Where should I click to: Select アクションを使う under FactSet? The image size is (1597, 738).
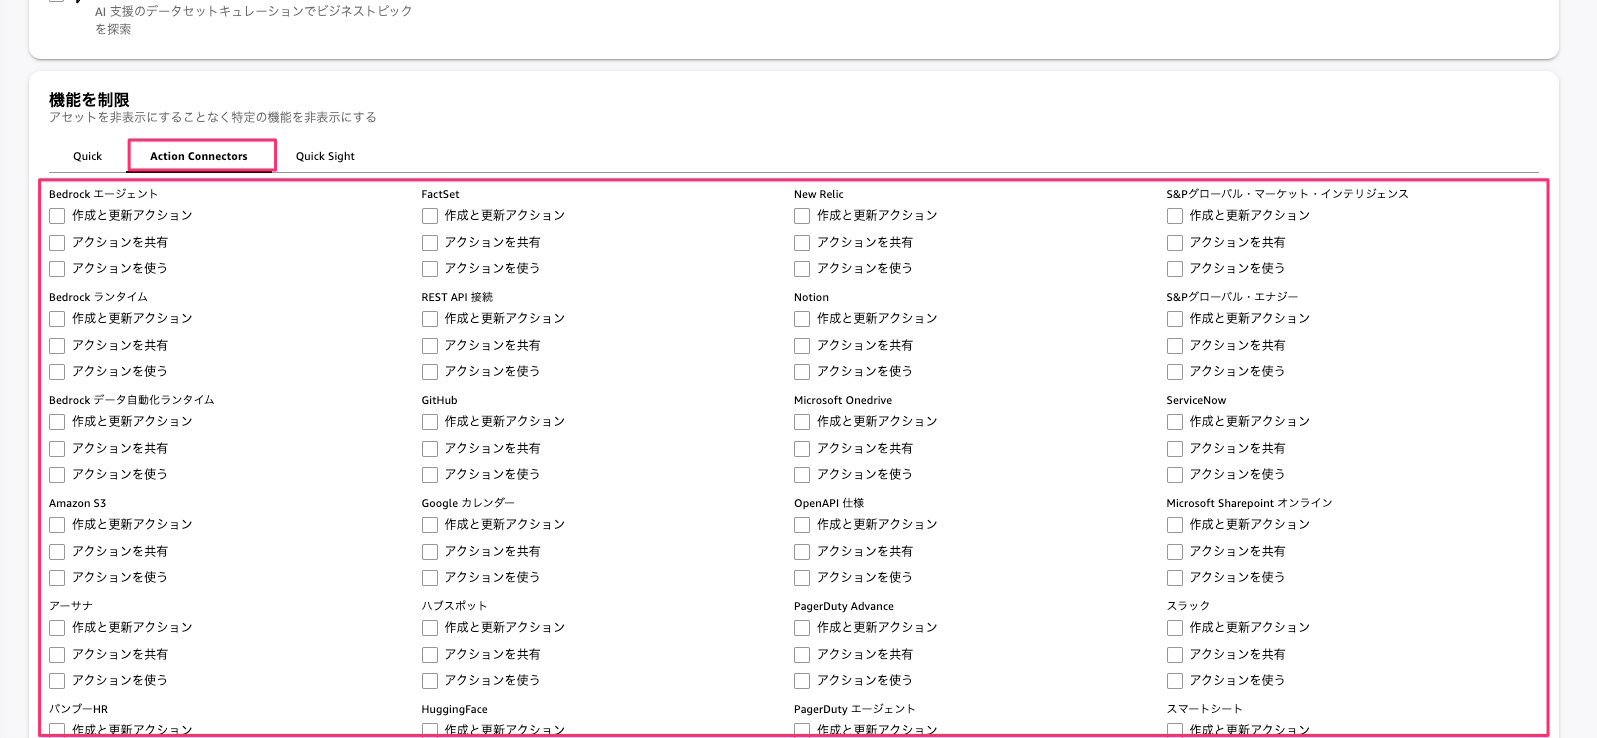[430, 269]
